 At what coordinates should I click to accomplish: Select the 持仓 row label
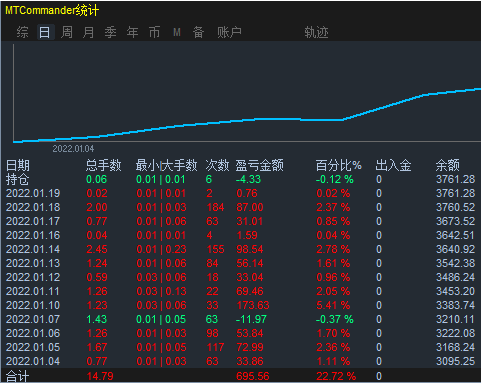[18, 179]
